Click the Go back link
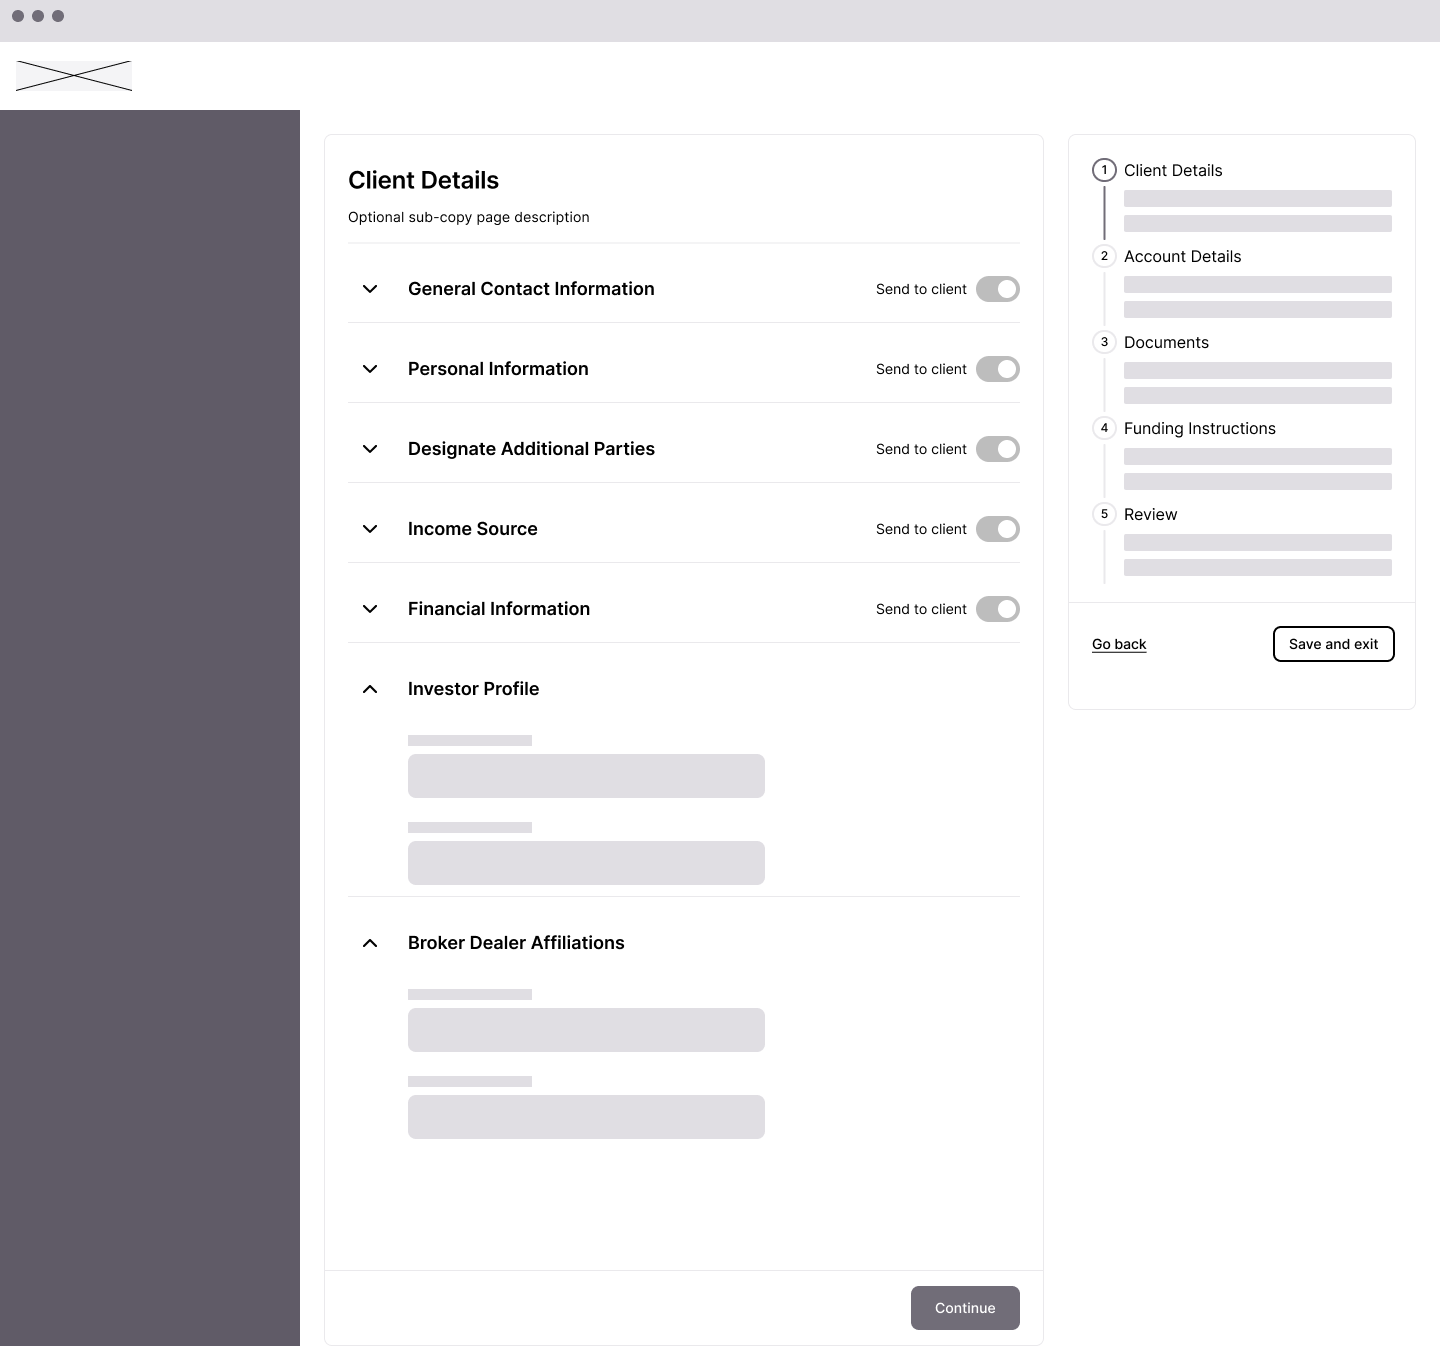The image size is (1440, 1346). [x=1119, y=644]
